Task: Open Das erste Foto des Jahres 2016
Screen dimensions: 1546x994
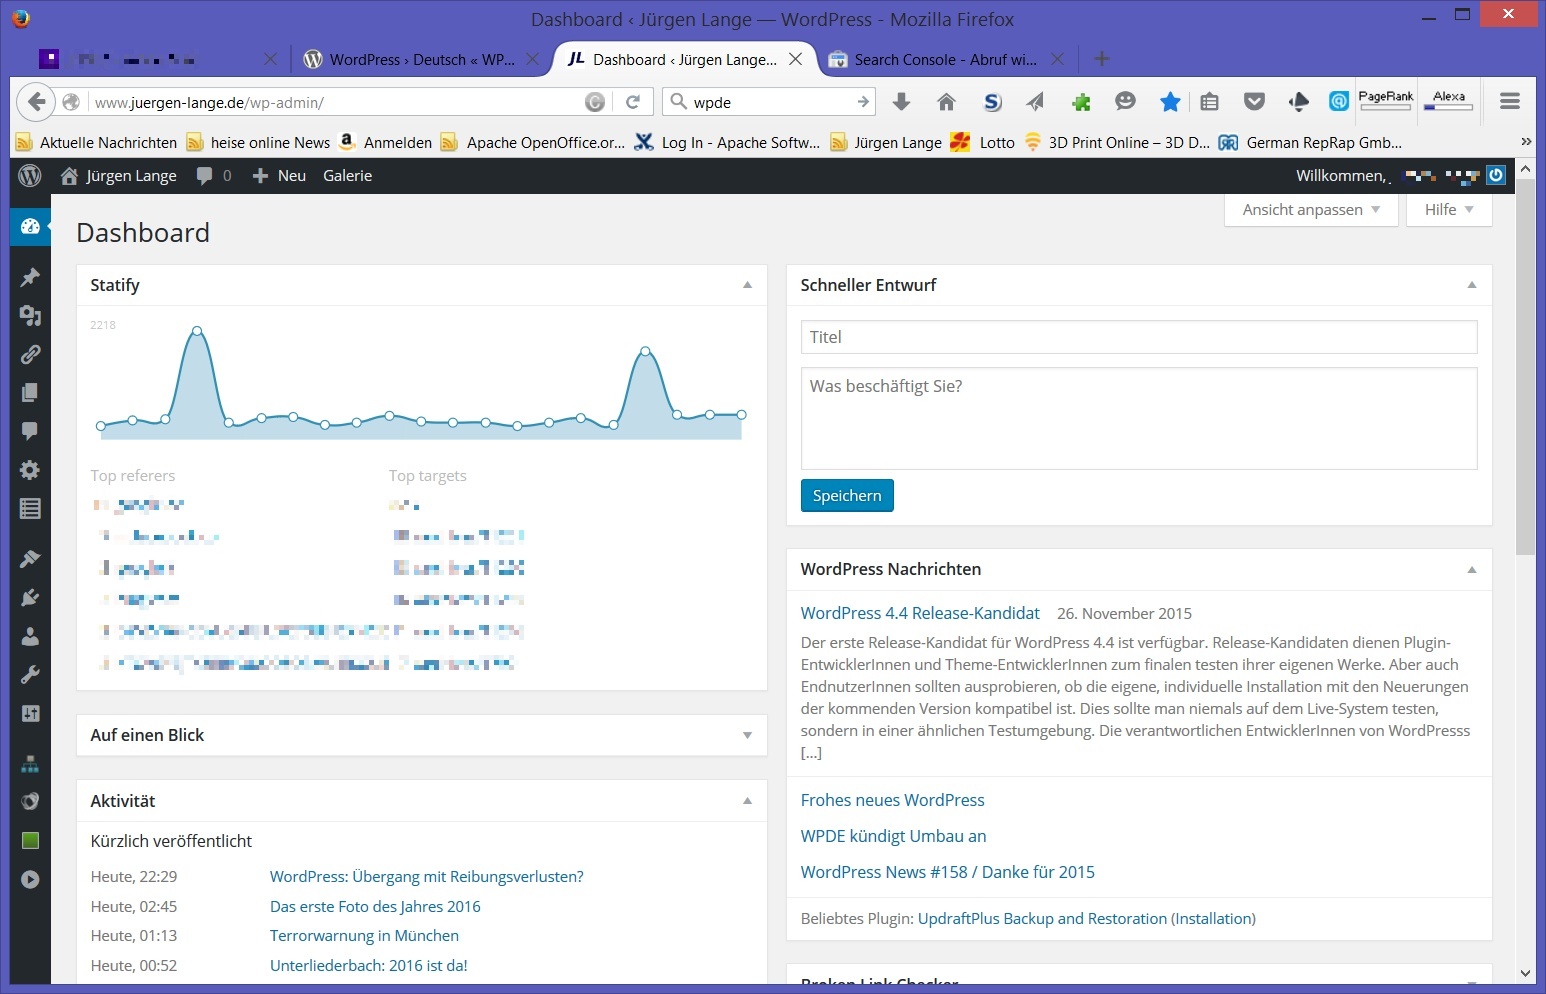Action: [375, 906]
